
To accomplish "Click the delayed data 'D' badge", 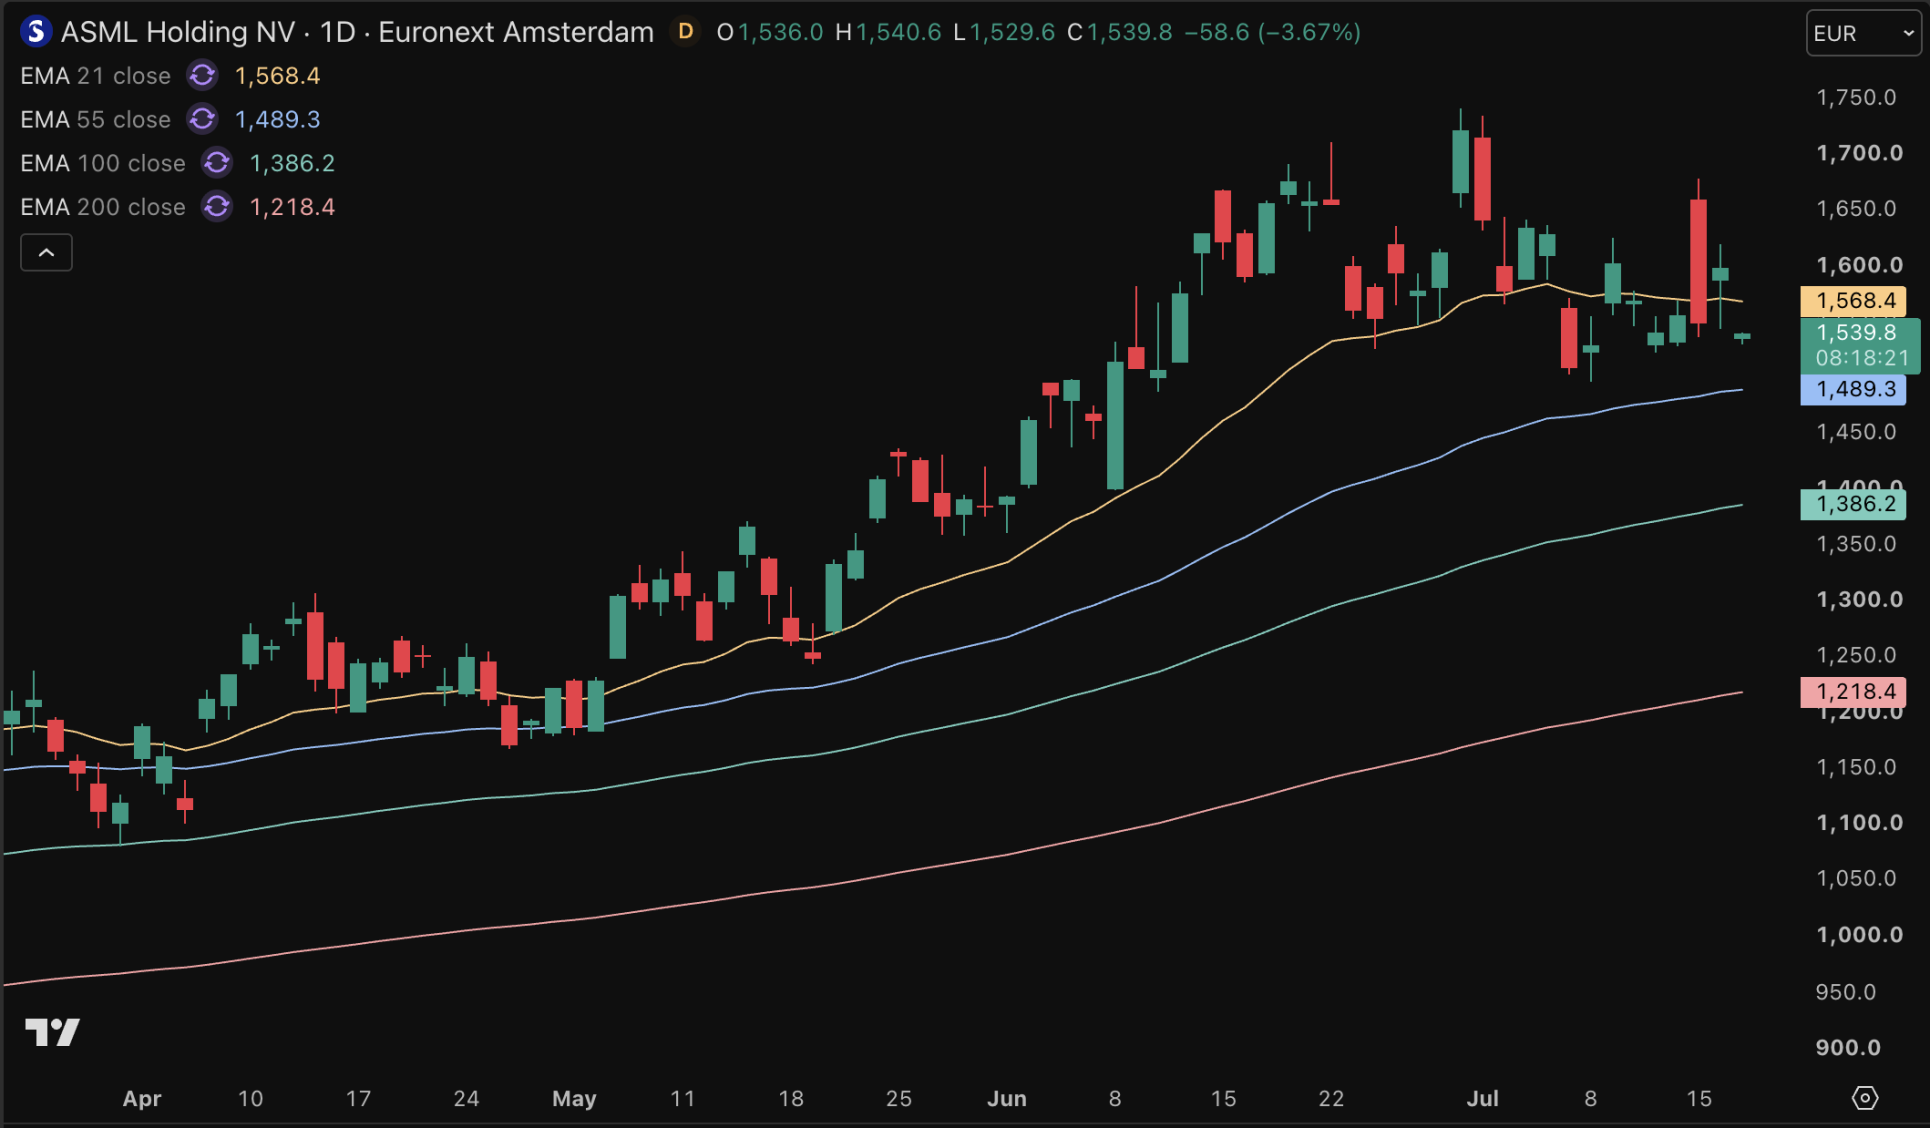I will point(686,32).
